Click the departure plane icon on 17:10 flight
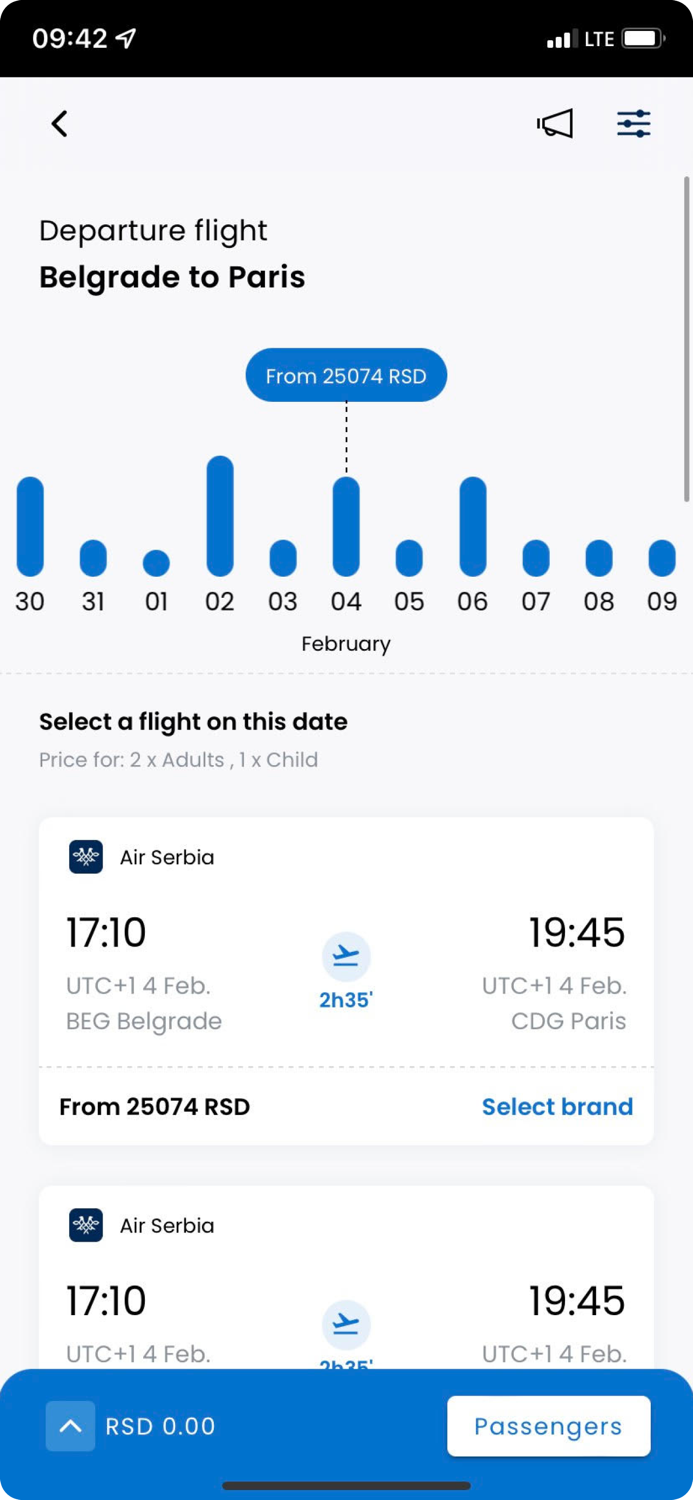The width and height of the screenshot is (693, 1500). coord(346,956)
